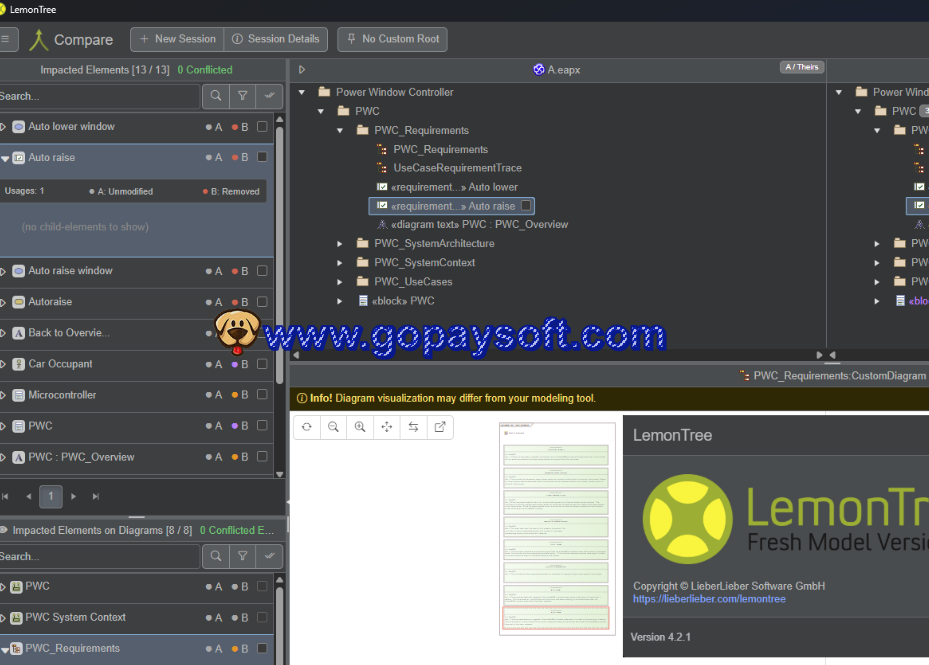Click the pan/move diagram tool icon
This screenshot has width=929, height=665.
point(387,427)
